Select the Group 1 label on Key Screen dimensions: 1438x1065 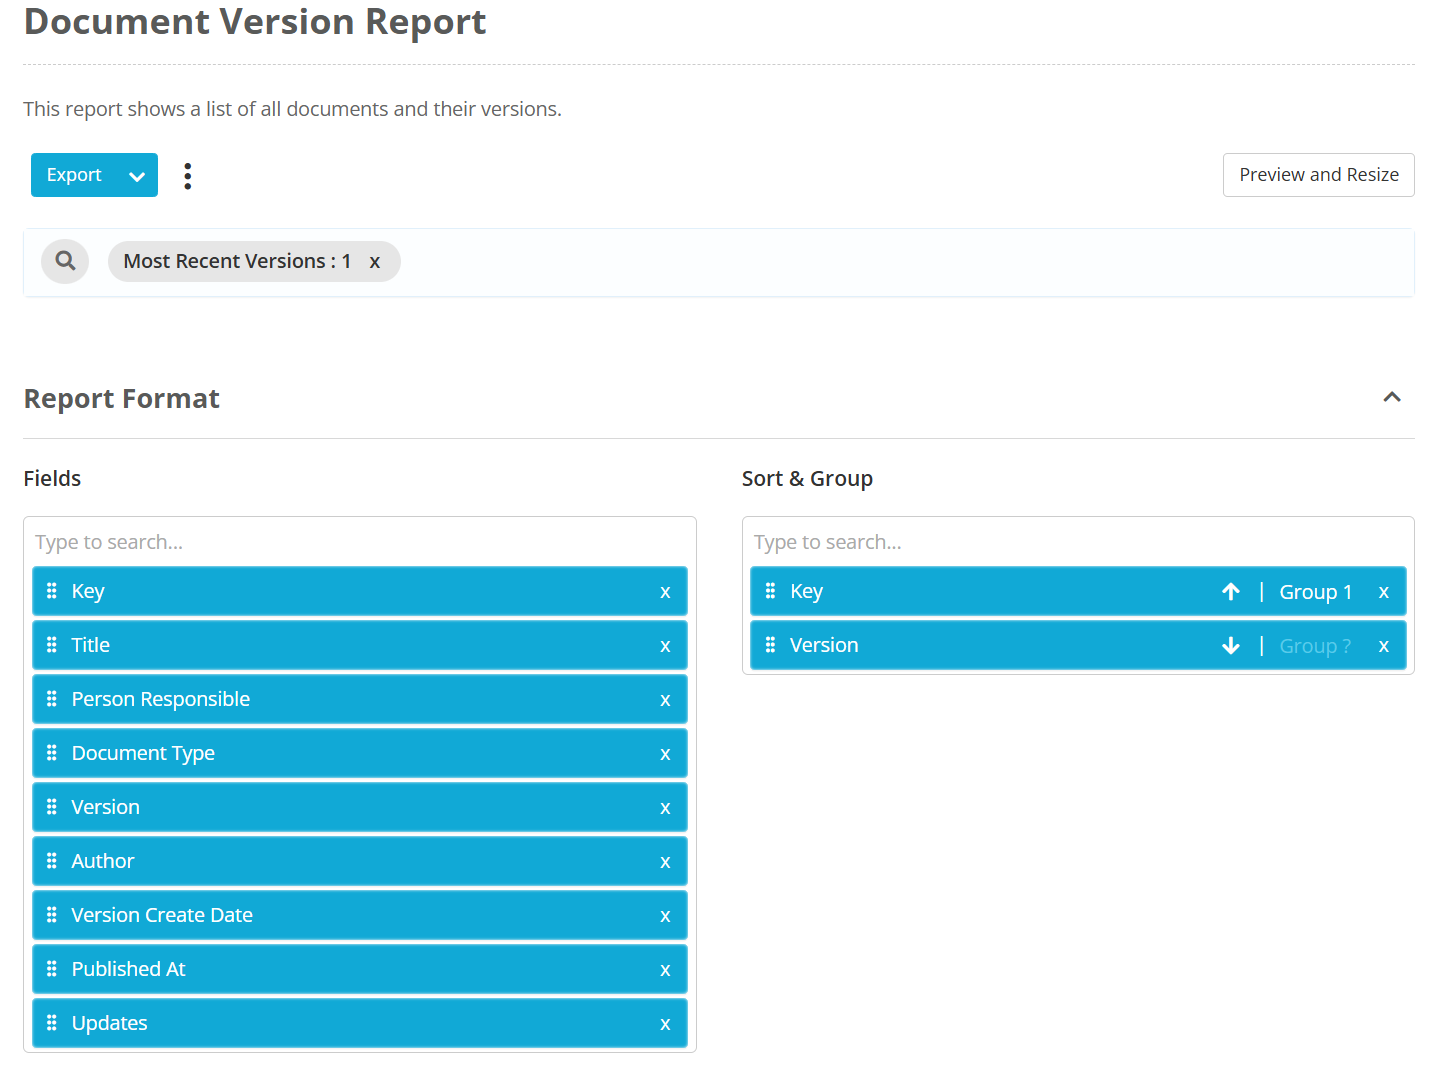(x=1315, y=591)
